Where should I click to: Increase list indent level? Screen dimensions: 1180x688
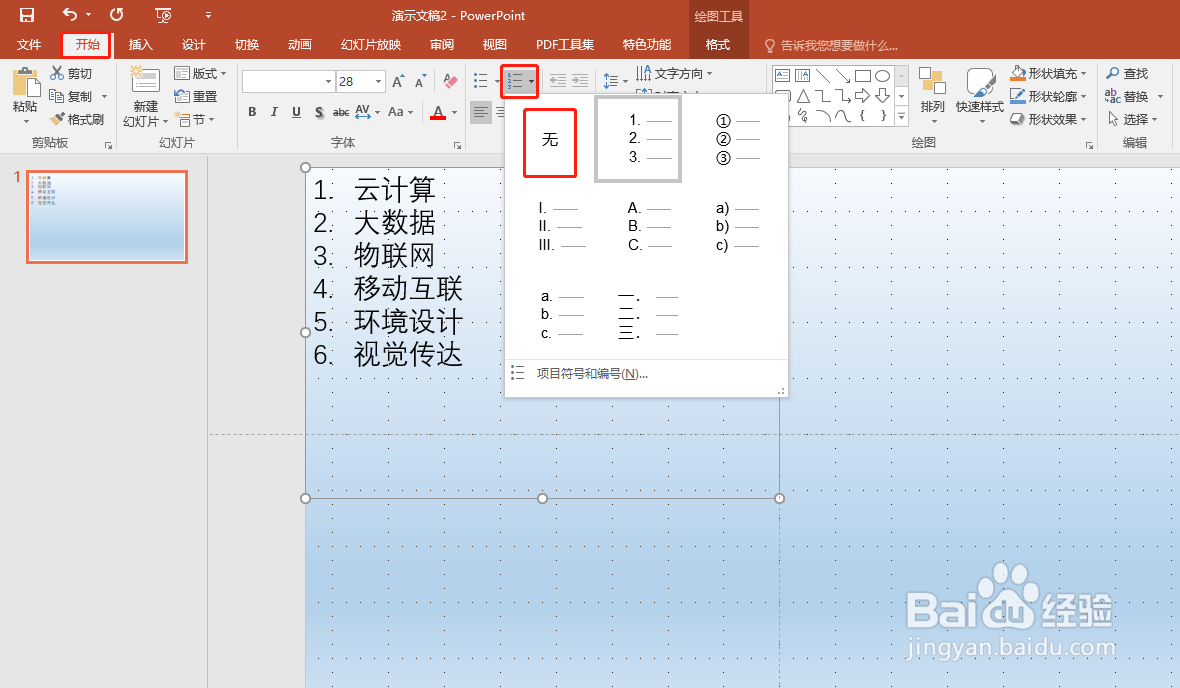pyautogui.click(x=580, y=81)
